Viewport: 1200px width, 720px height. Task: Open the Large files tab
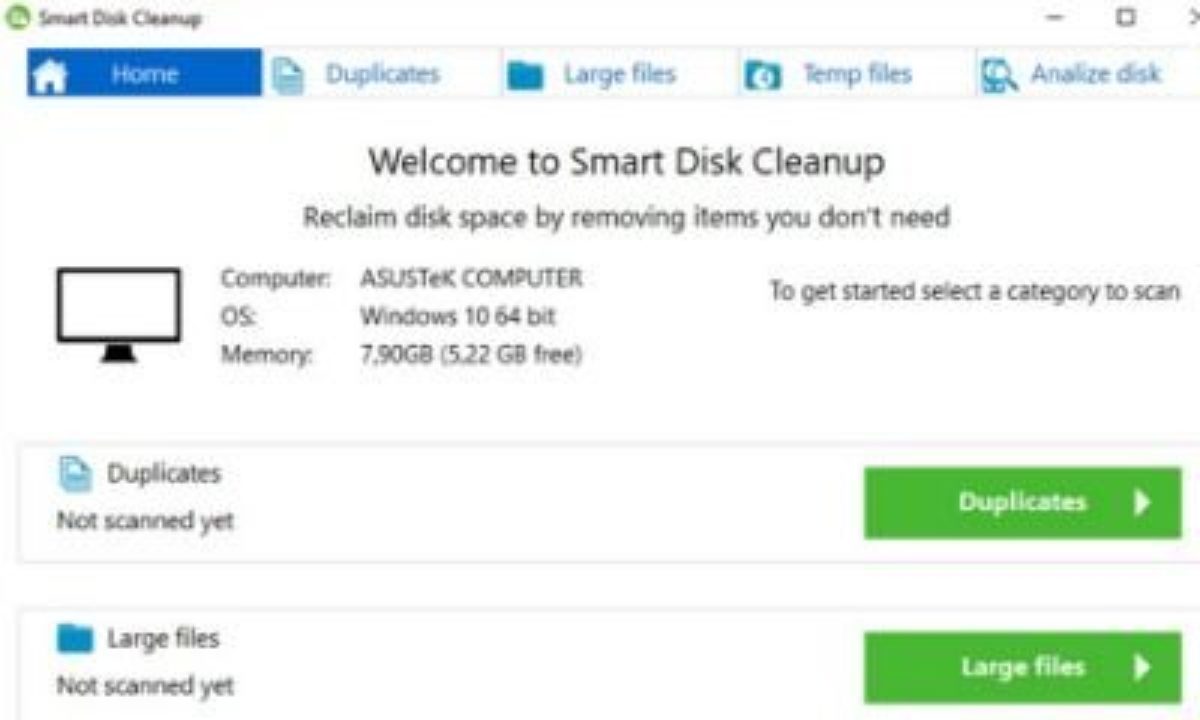click(619, 74)
